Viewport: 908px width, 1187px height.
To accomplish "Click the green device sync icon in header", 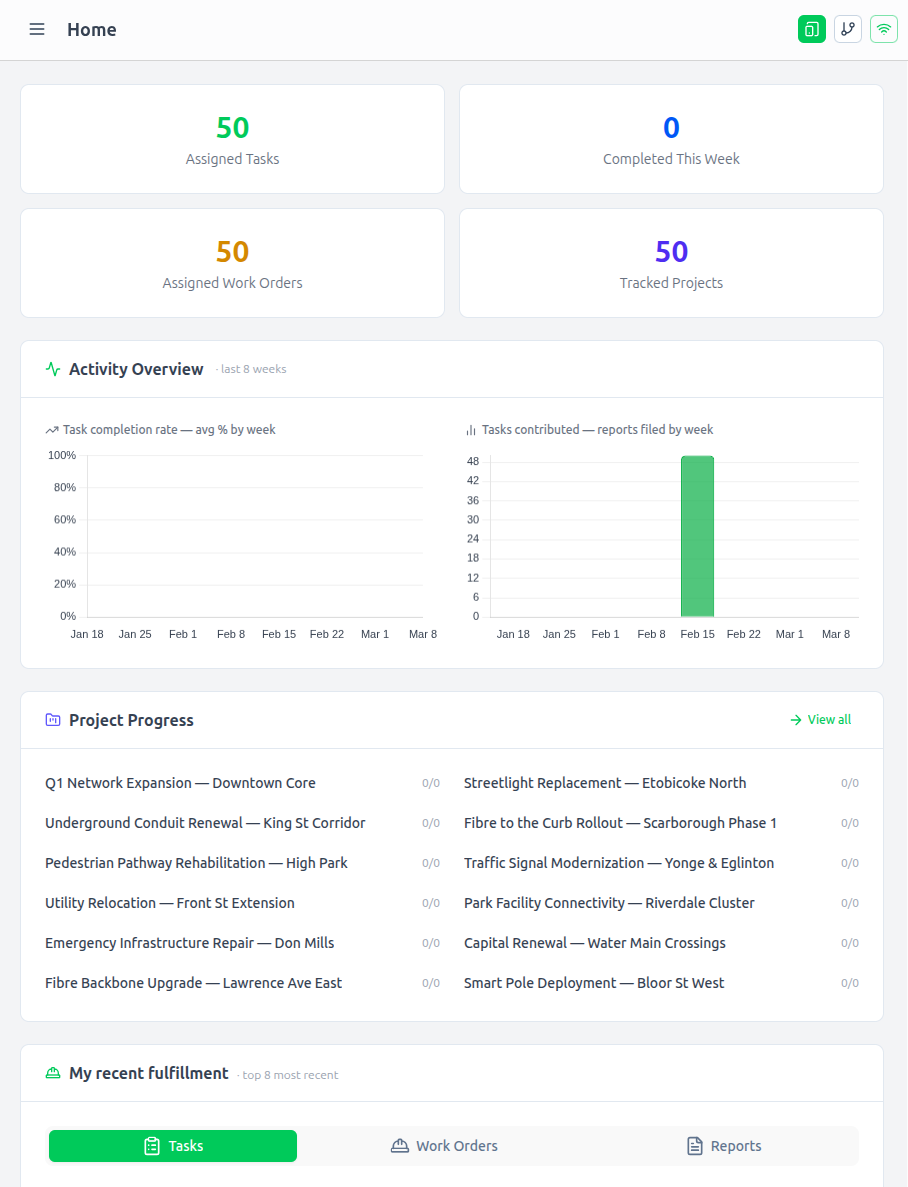I will (811, 29).
